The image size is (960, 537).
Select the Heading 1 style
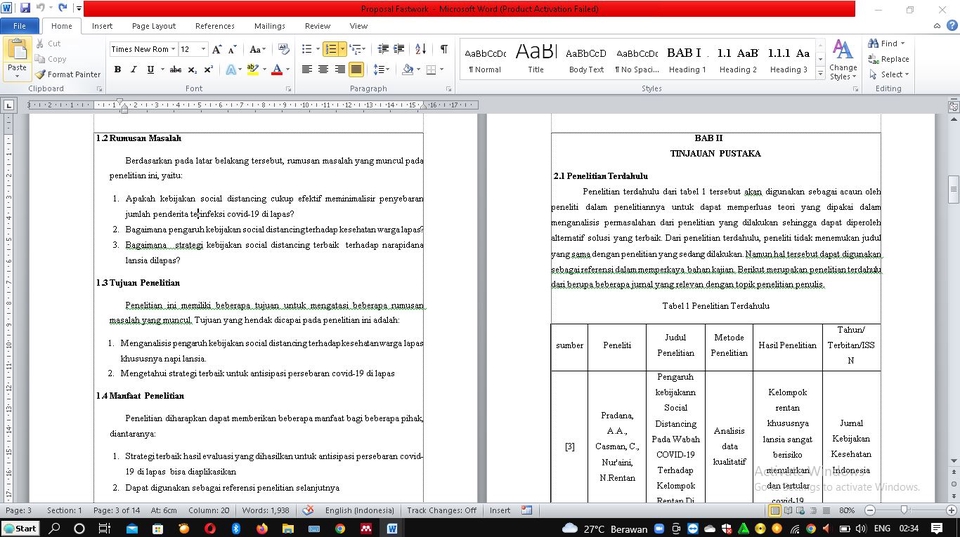coord(687,60)
